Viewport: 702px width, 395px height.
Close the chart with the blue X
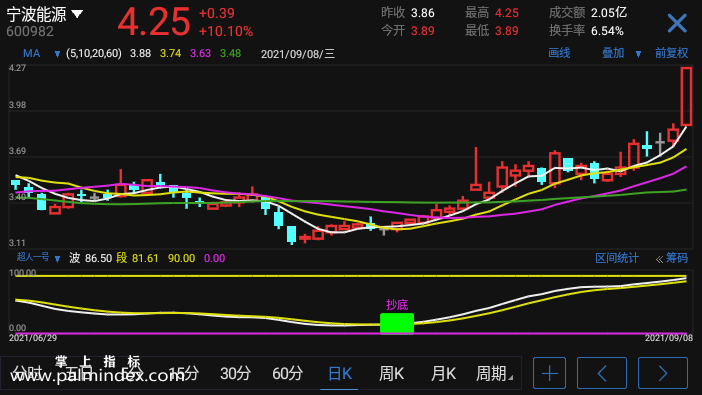[x=677, y=23]
